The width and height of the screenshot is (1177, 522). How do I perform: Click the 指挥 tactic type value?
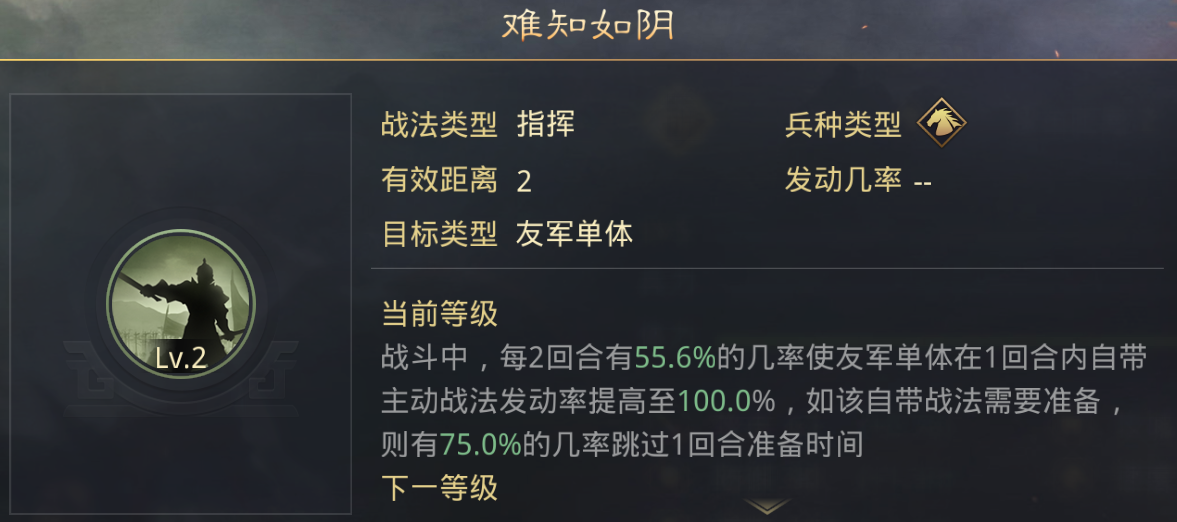point(546,124)
